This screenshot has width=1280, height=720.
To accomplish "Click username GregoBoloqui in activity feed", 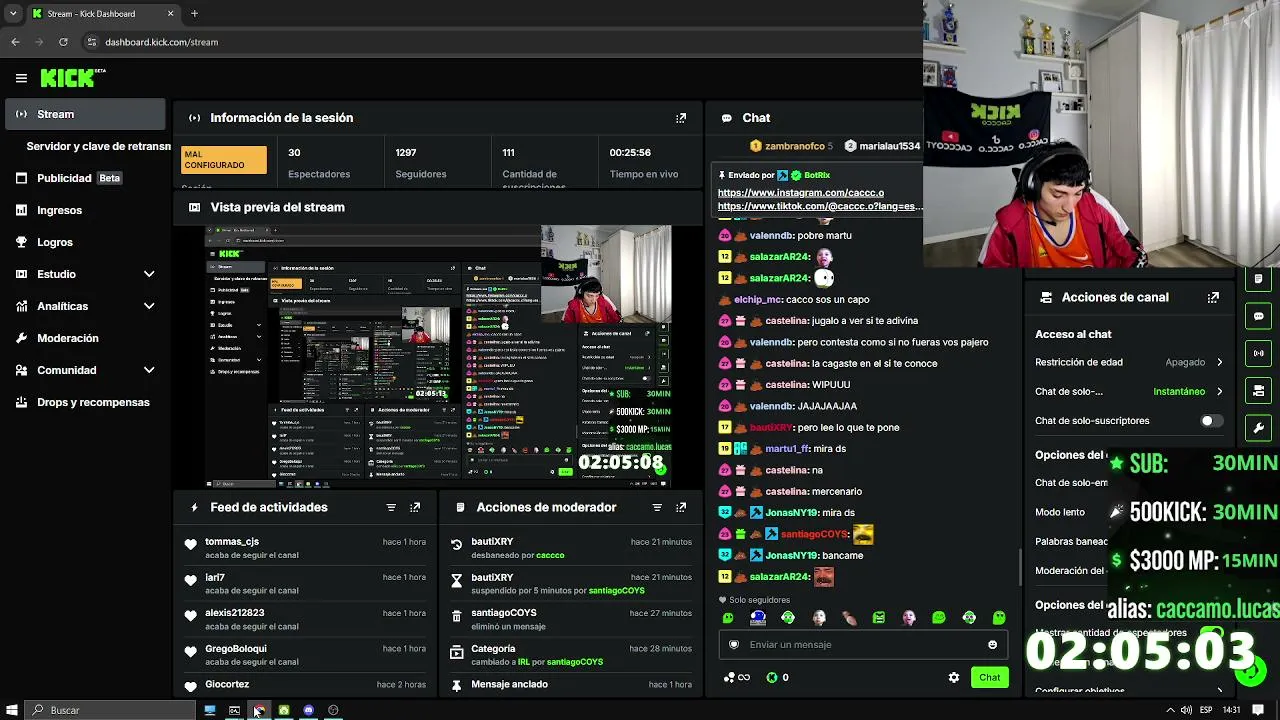I will [236, 649].
